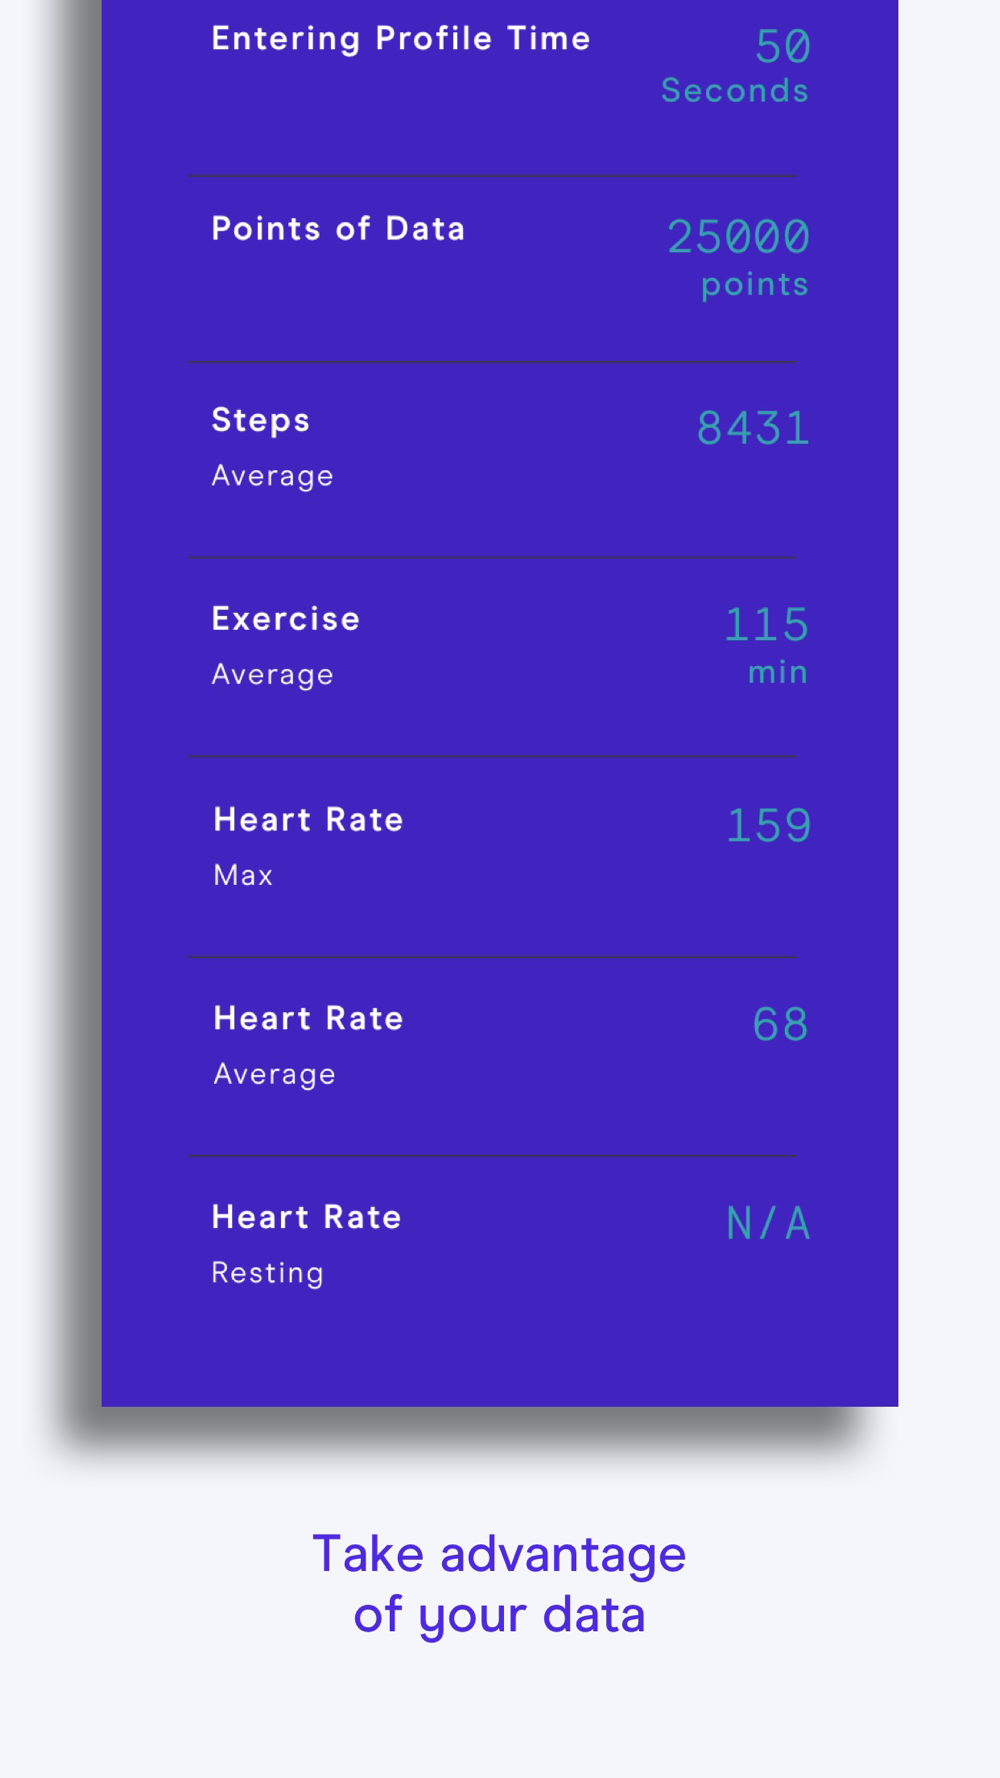Image resolution: width=1000 pixels, height=1778 pixels.
Task: Select the Max subtitle
Action: pyautogui.click(x=243, y=876)
